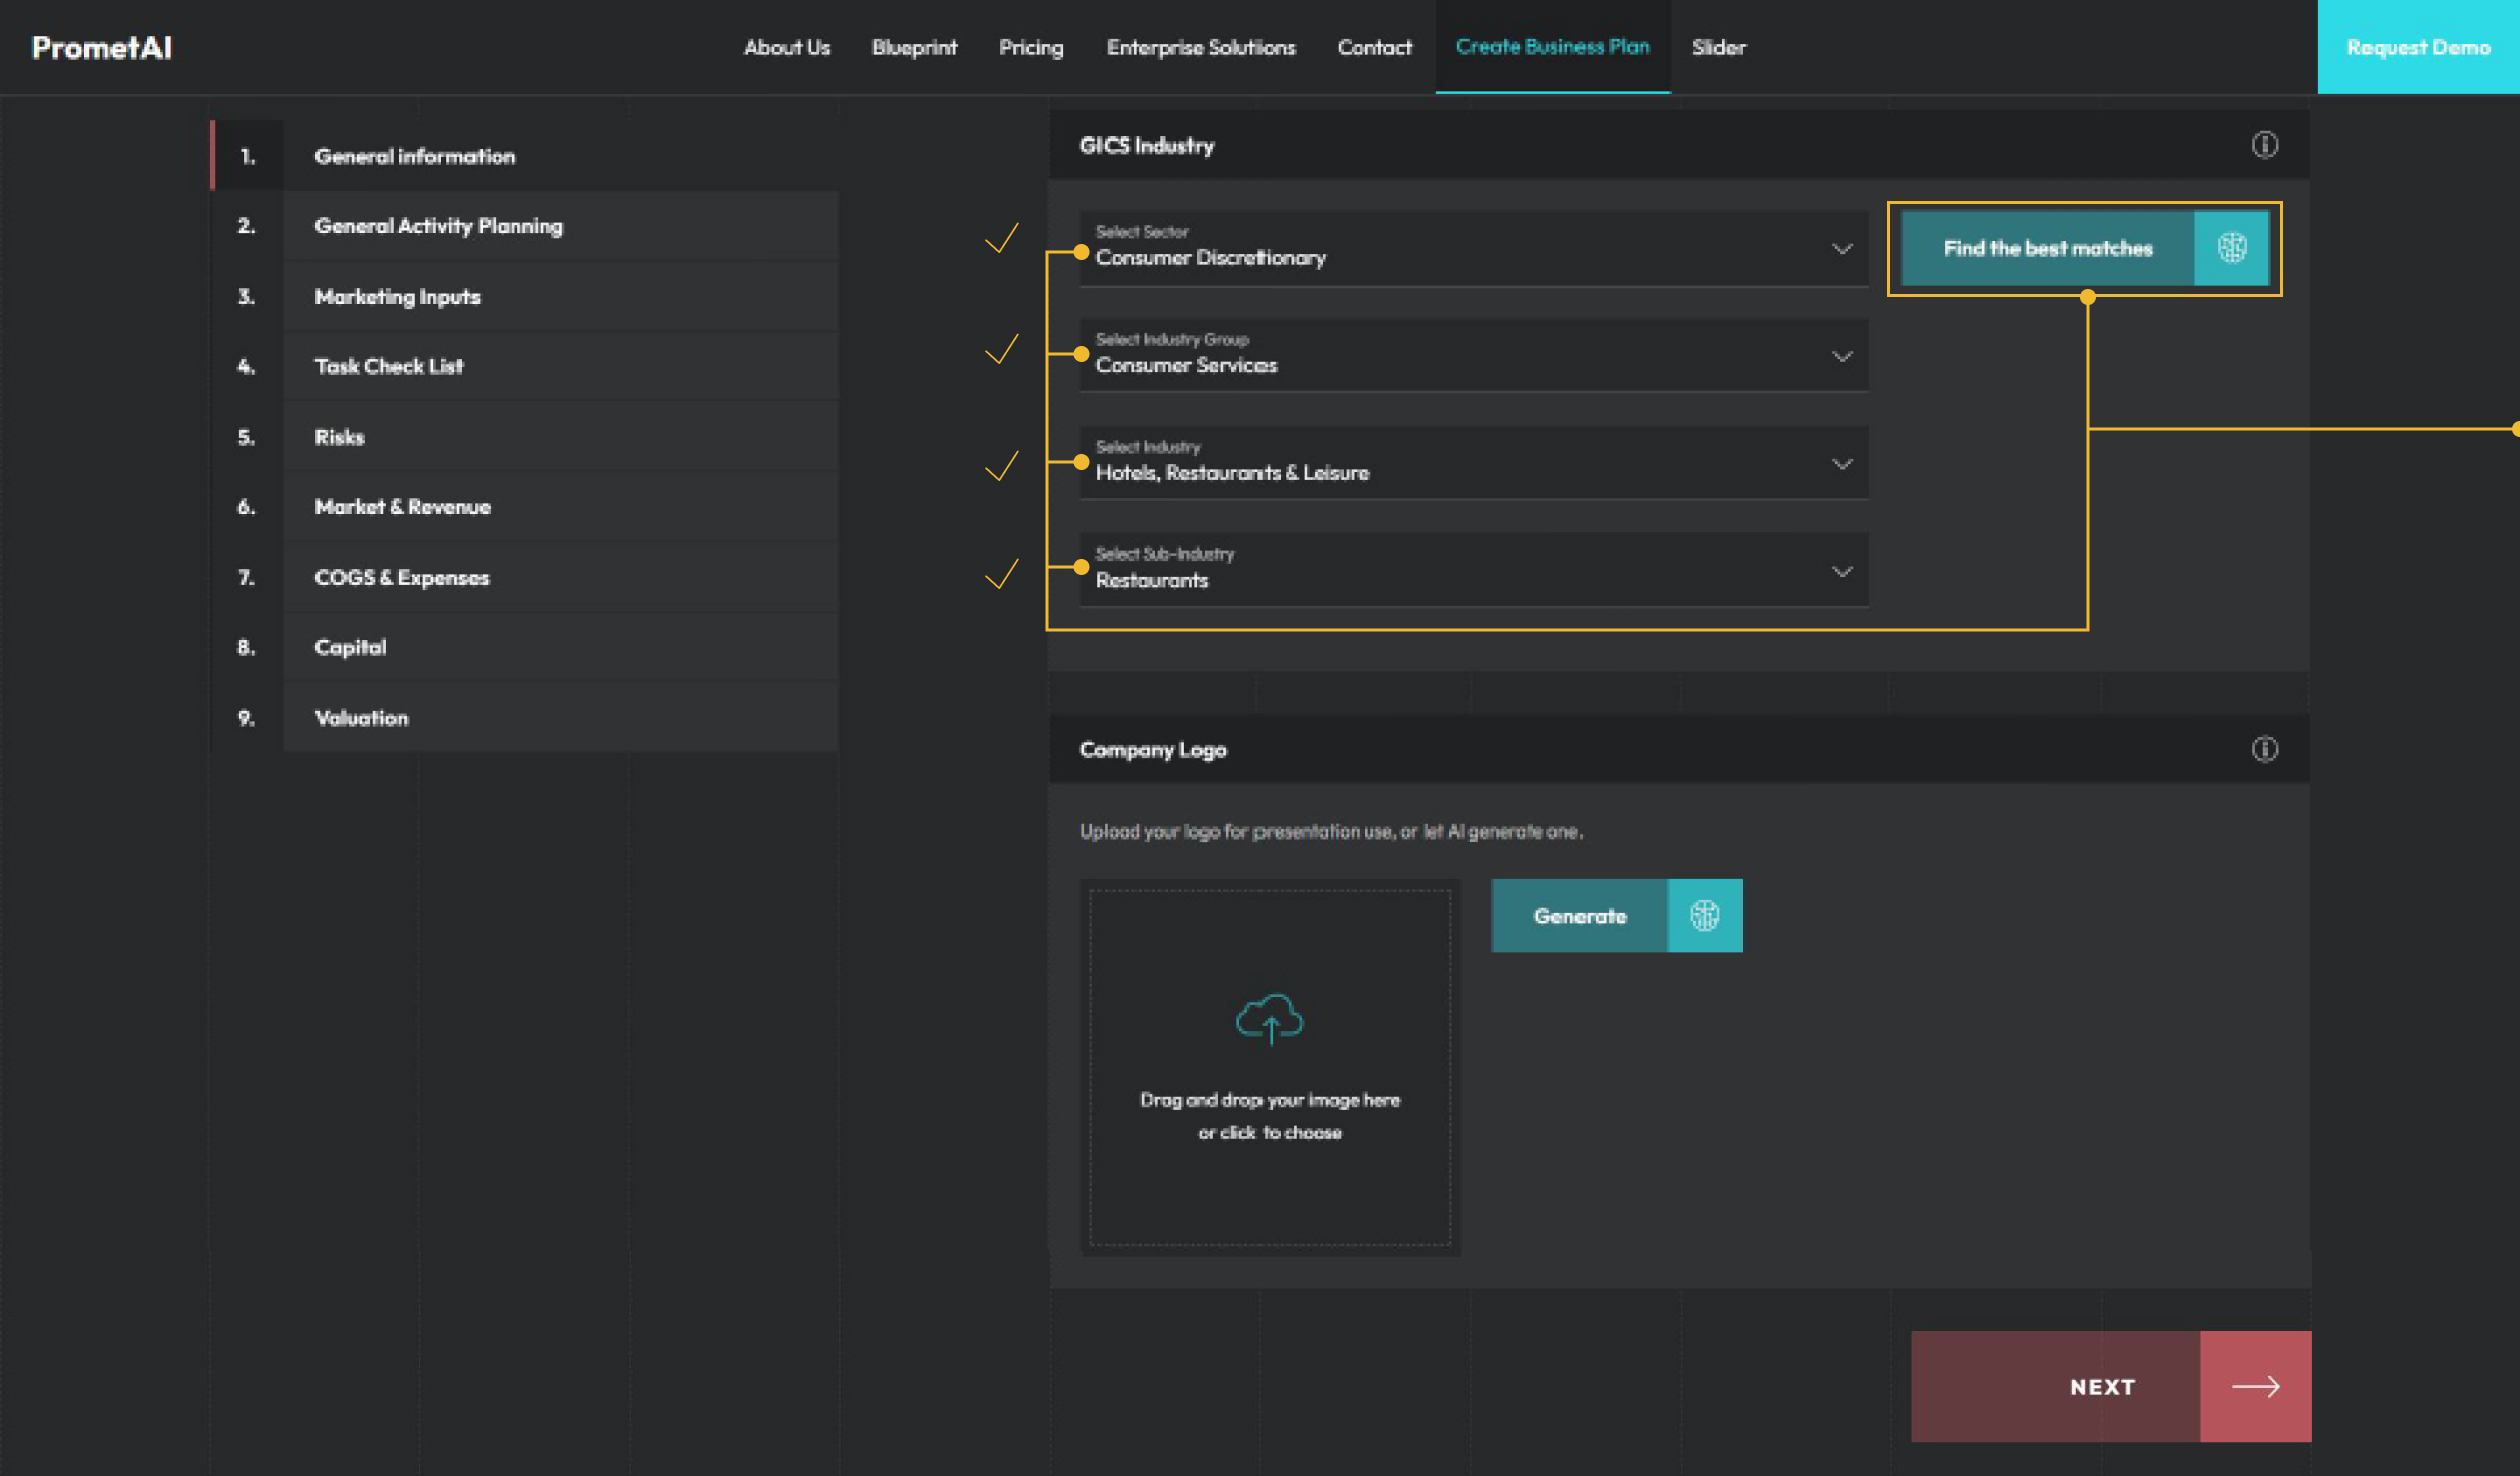Screen dimensions: 2520x1476
Task: Click the arrow icon on NEXT button
Action: [2255, 1386]
